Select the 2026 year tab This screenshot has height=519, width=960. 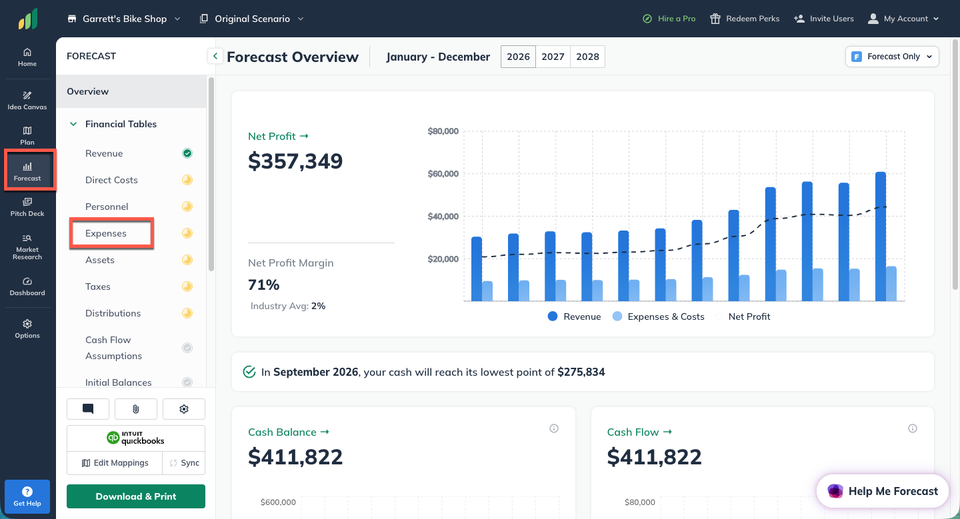tap(518, 56)
